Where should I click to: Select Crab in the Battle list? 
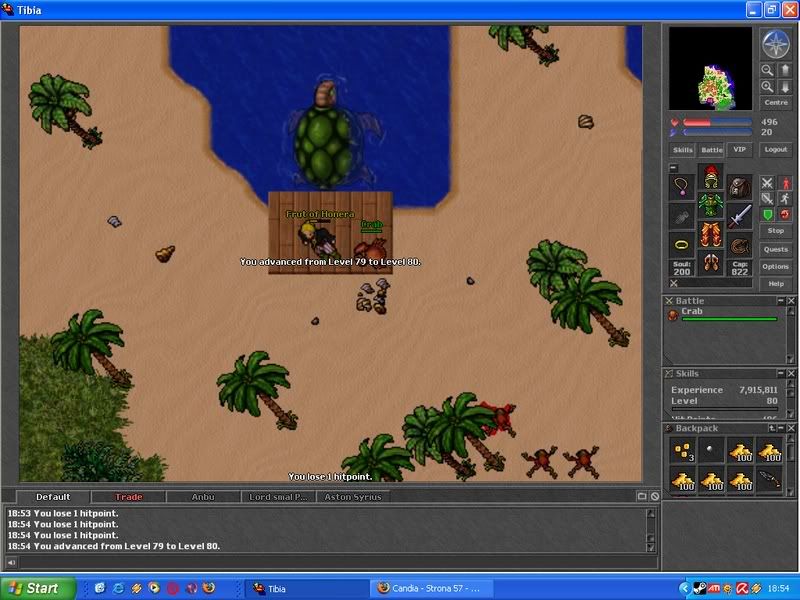tap(724, 315)
